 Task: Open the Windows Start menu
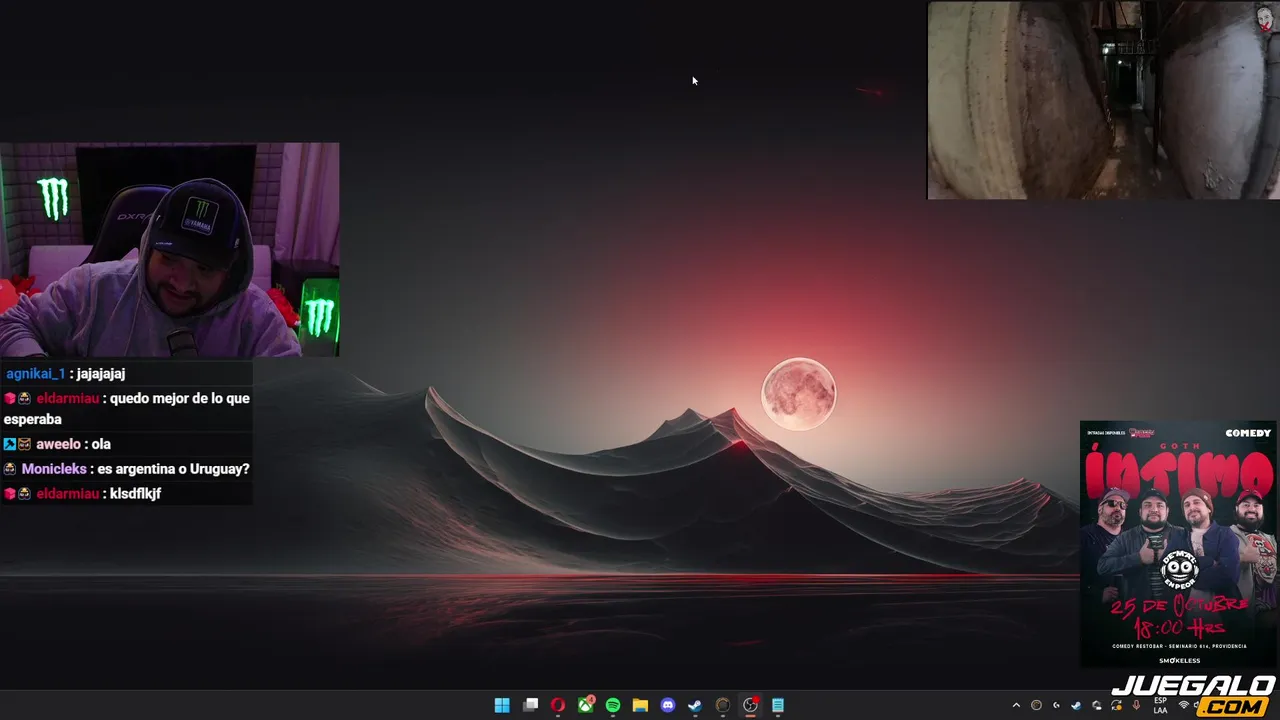click(502, 705)
